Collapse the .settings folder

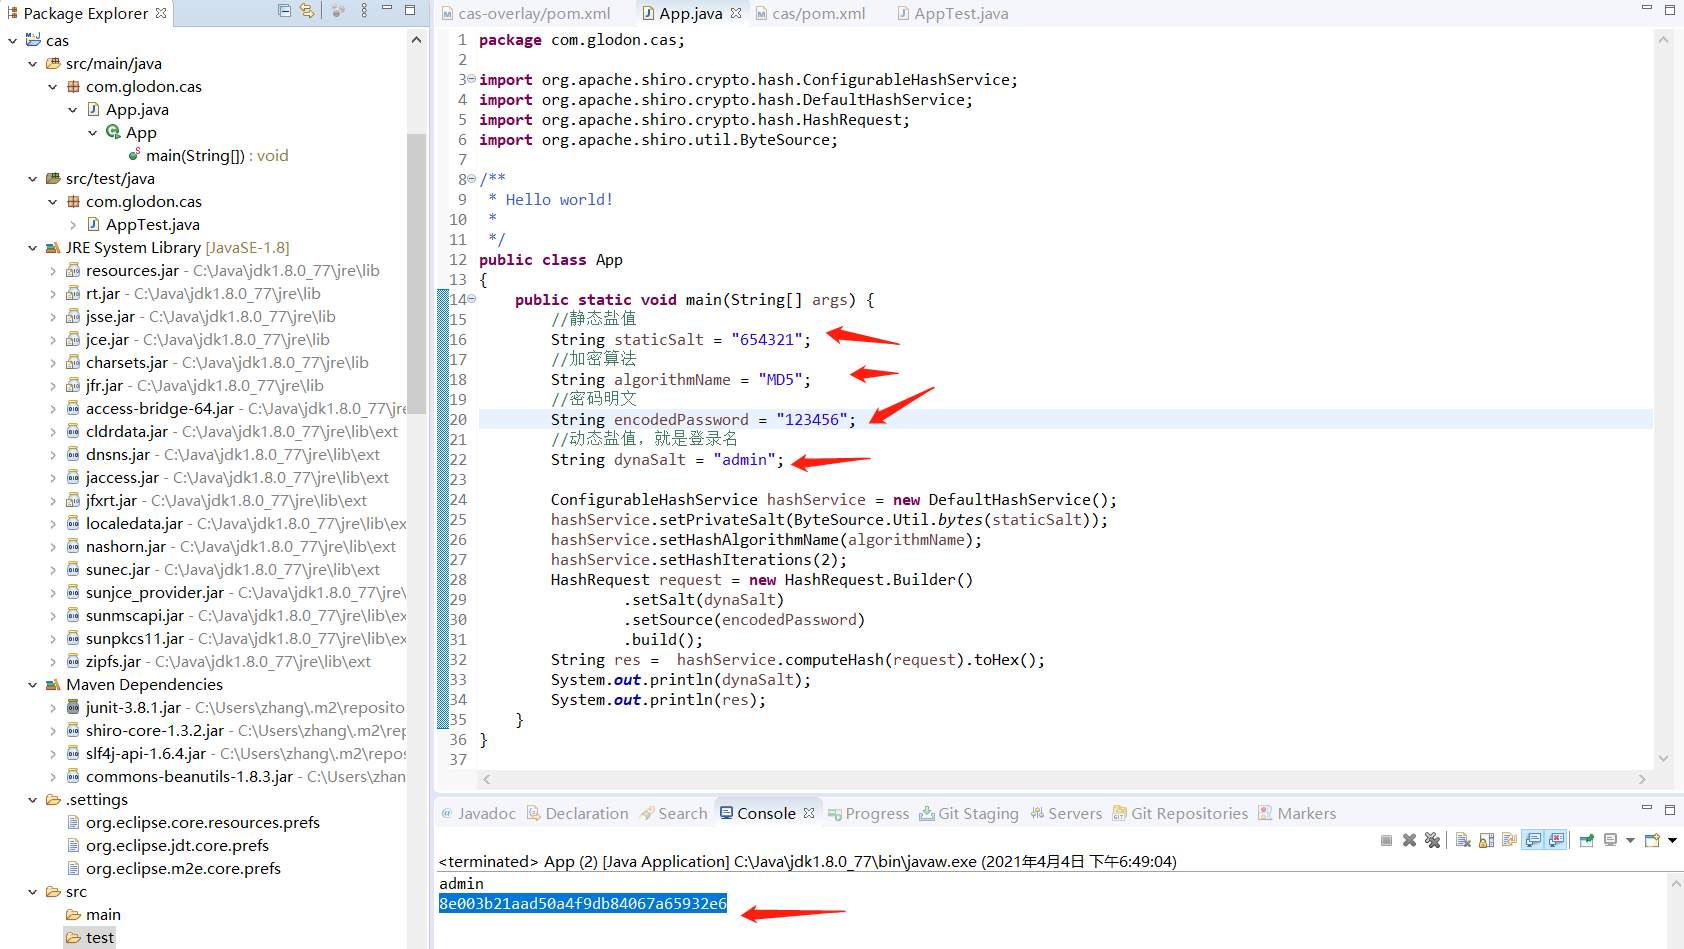tap(32, 799)
